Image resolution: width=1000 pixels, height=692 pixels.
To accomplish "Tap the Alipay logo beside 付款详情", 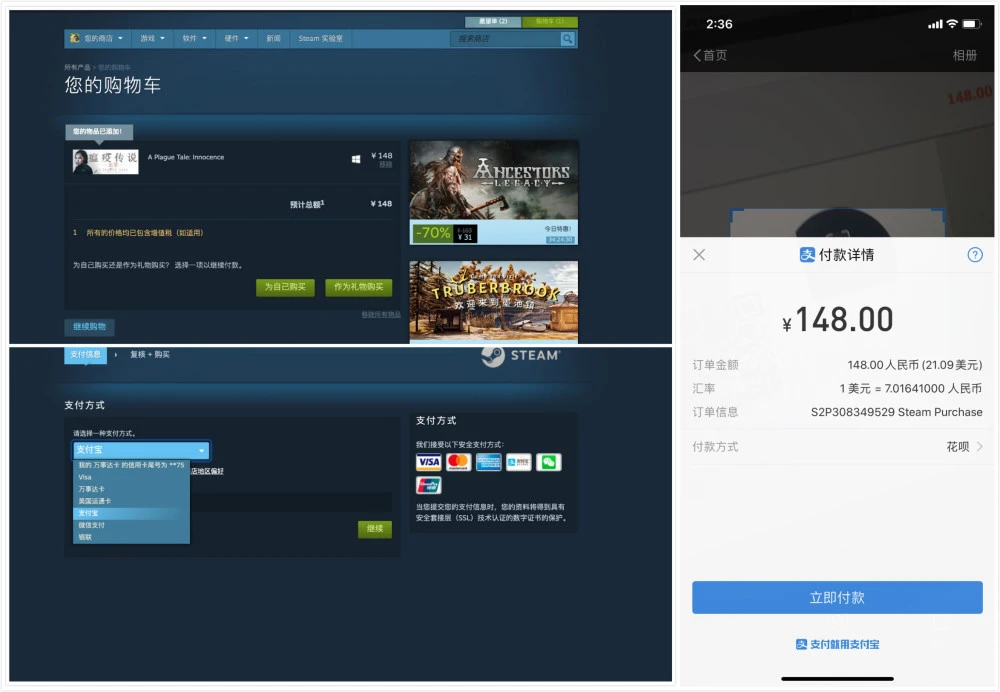I will click(807, 255).
